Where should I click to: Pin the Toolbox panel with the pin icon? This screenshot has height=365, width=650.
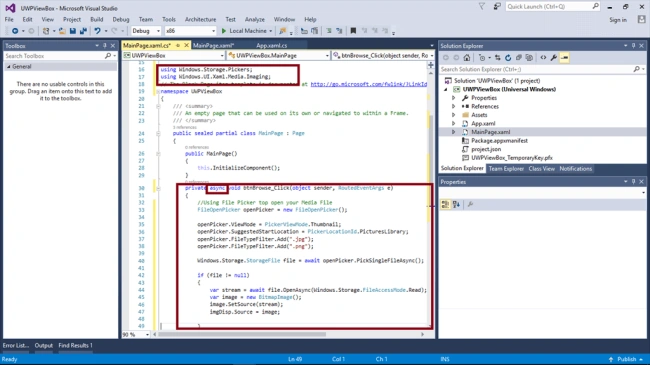(x=105, y=46)
